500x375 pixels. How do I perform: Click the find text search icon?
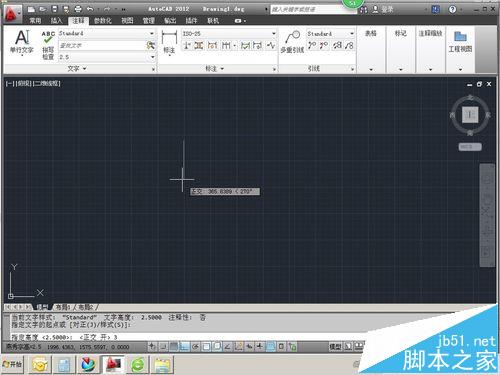click(151, 45)
